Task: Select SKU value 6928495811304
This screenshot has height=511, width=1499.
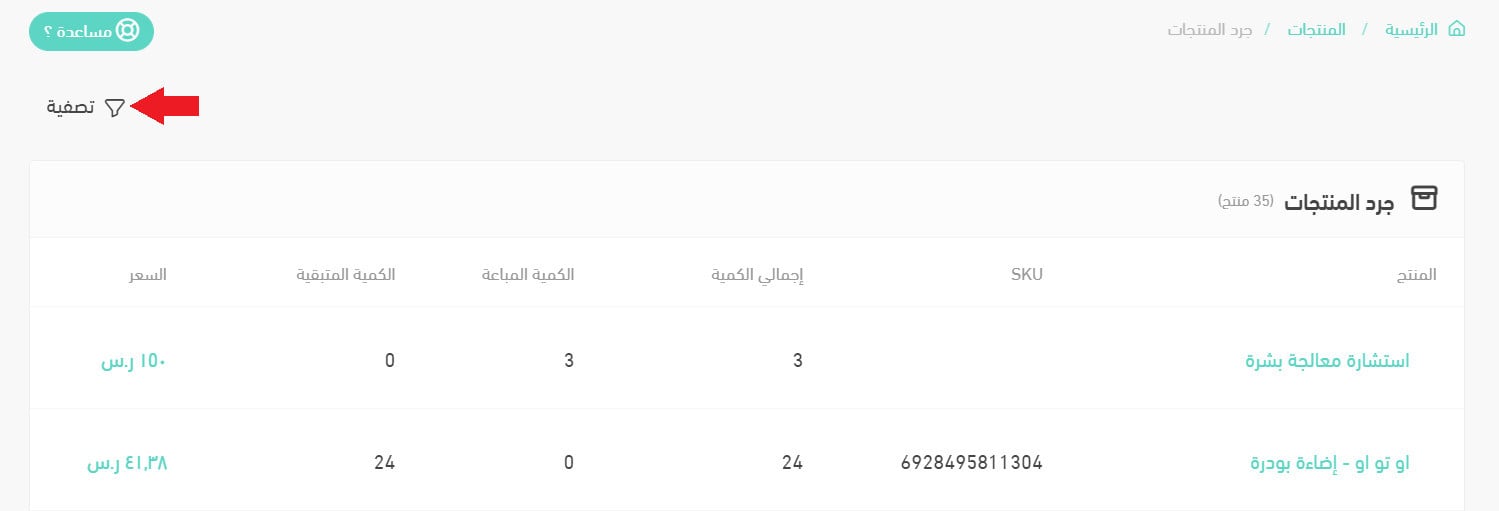Action: pyautogui.click(x=971, y=463)
